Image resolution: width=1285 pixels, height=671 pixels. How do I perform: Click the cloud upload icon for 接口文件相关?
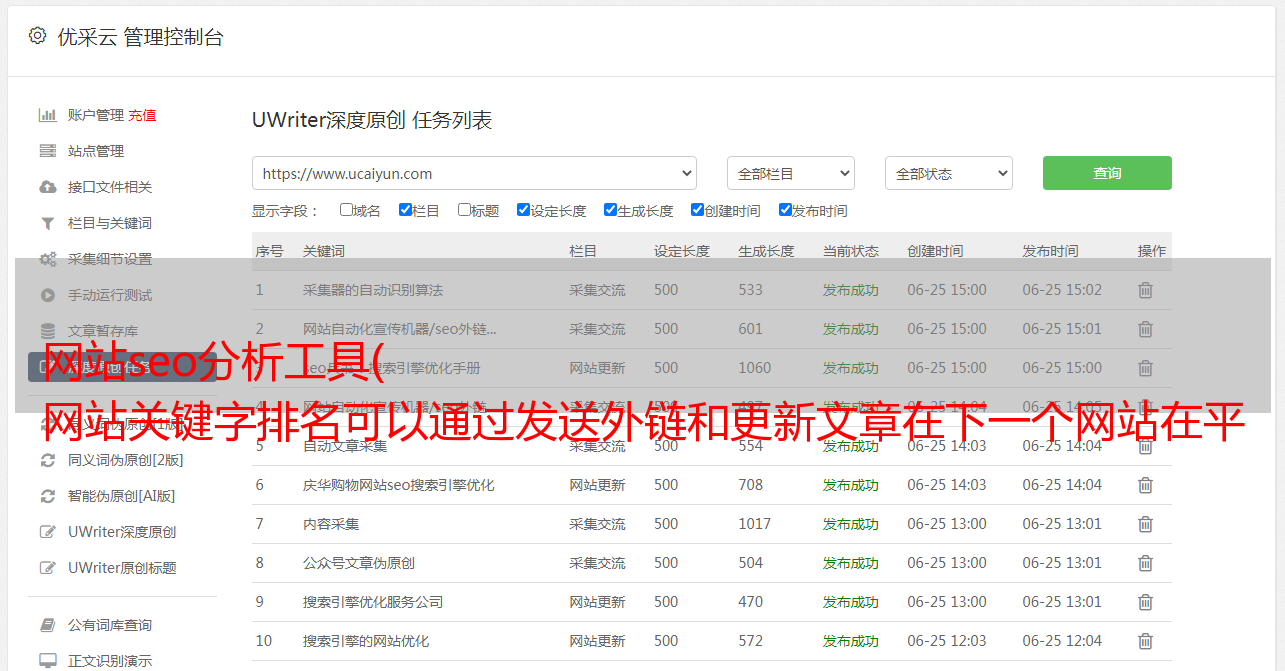[47, 187]
